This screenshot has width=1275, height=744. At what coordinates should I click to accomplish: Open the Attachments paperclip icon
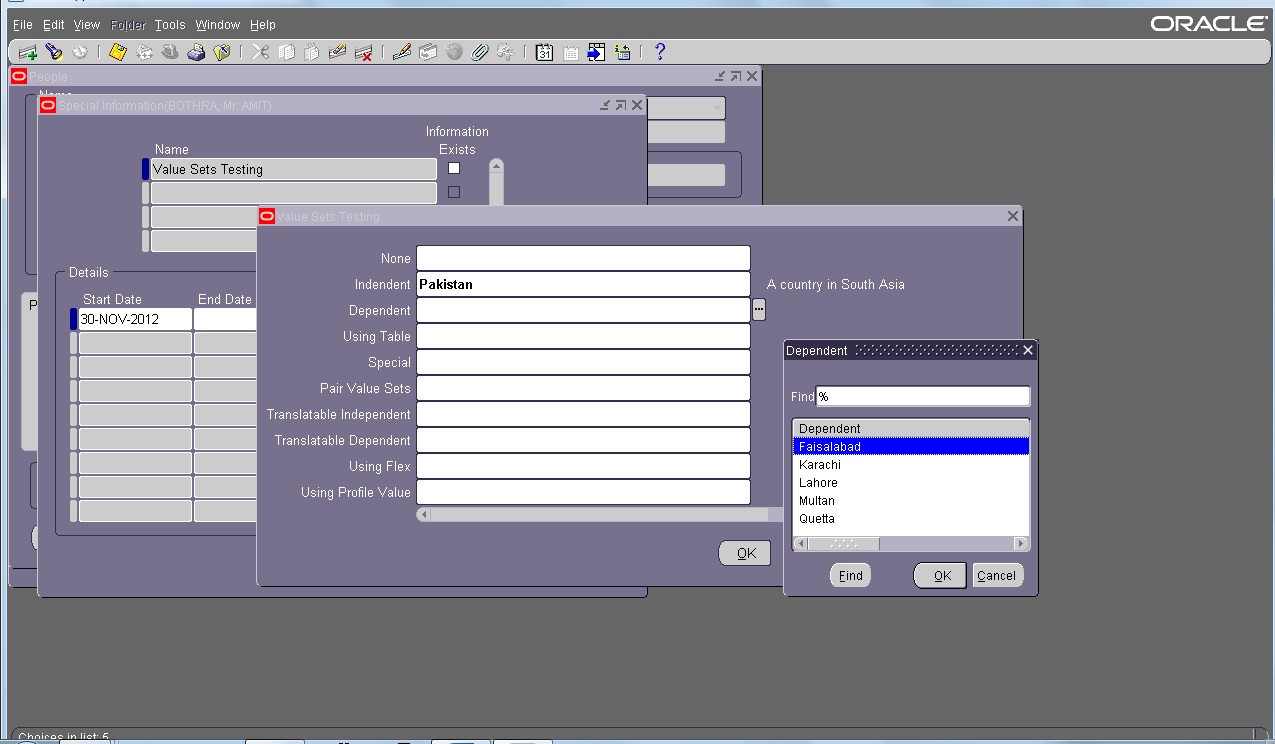pos(480,52)
